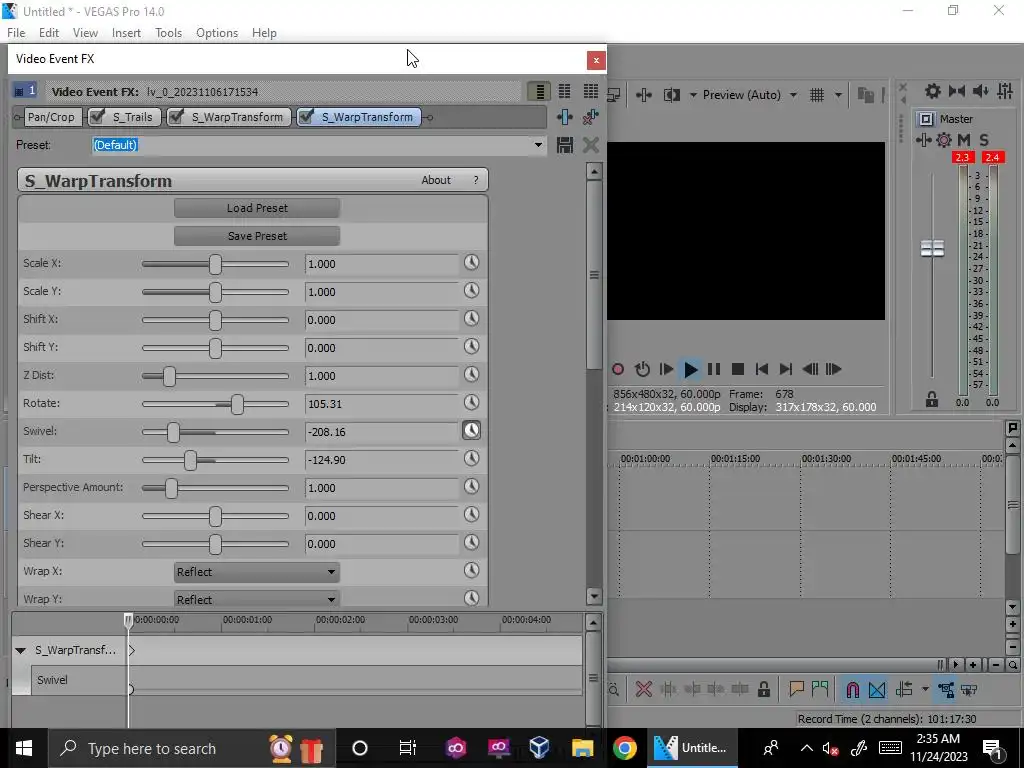Toggle Auto Ripple icon

(904, 689)
